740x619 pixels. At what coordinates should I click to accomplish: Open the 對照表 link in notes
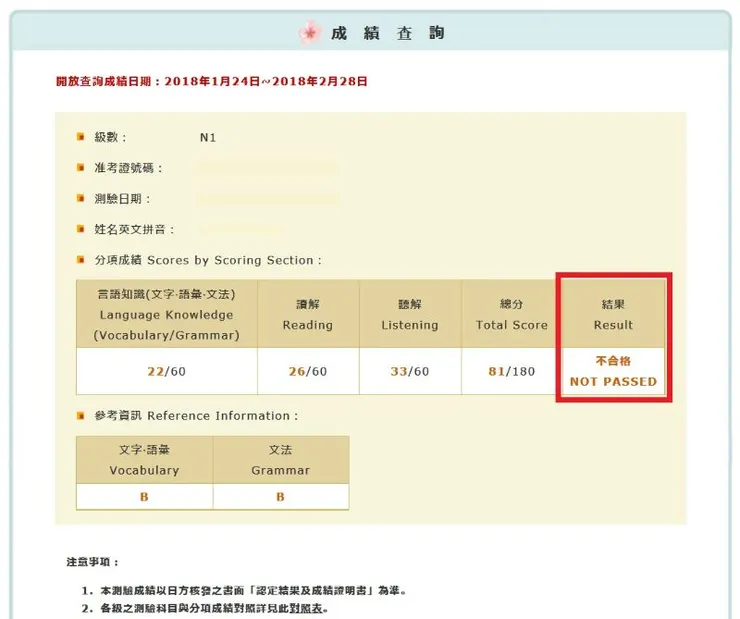pos(306,608)
